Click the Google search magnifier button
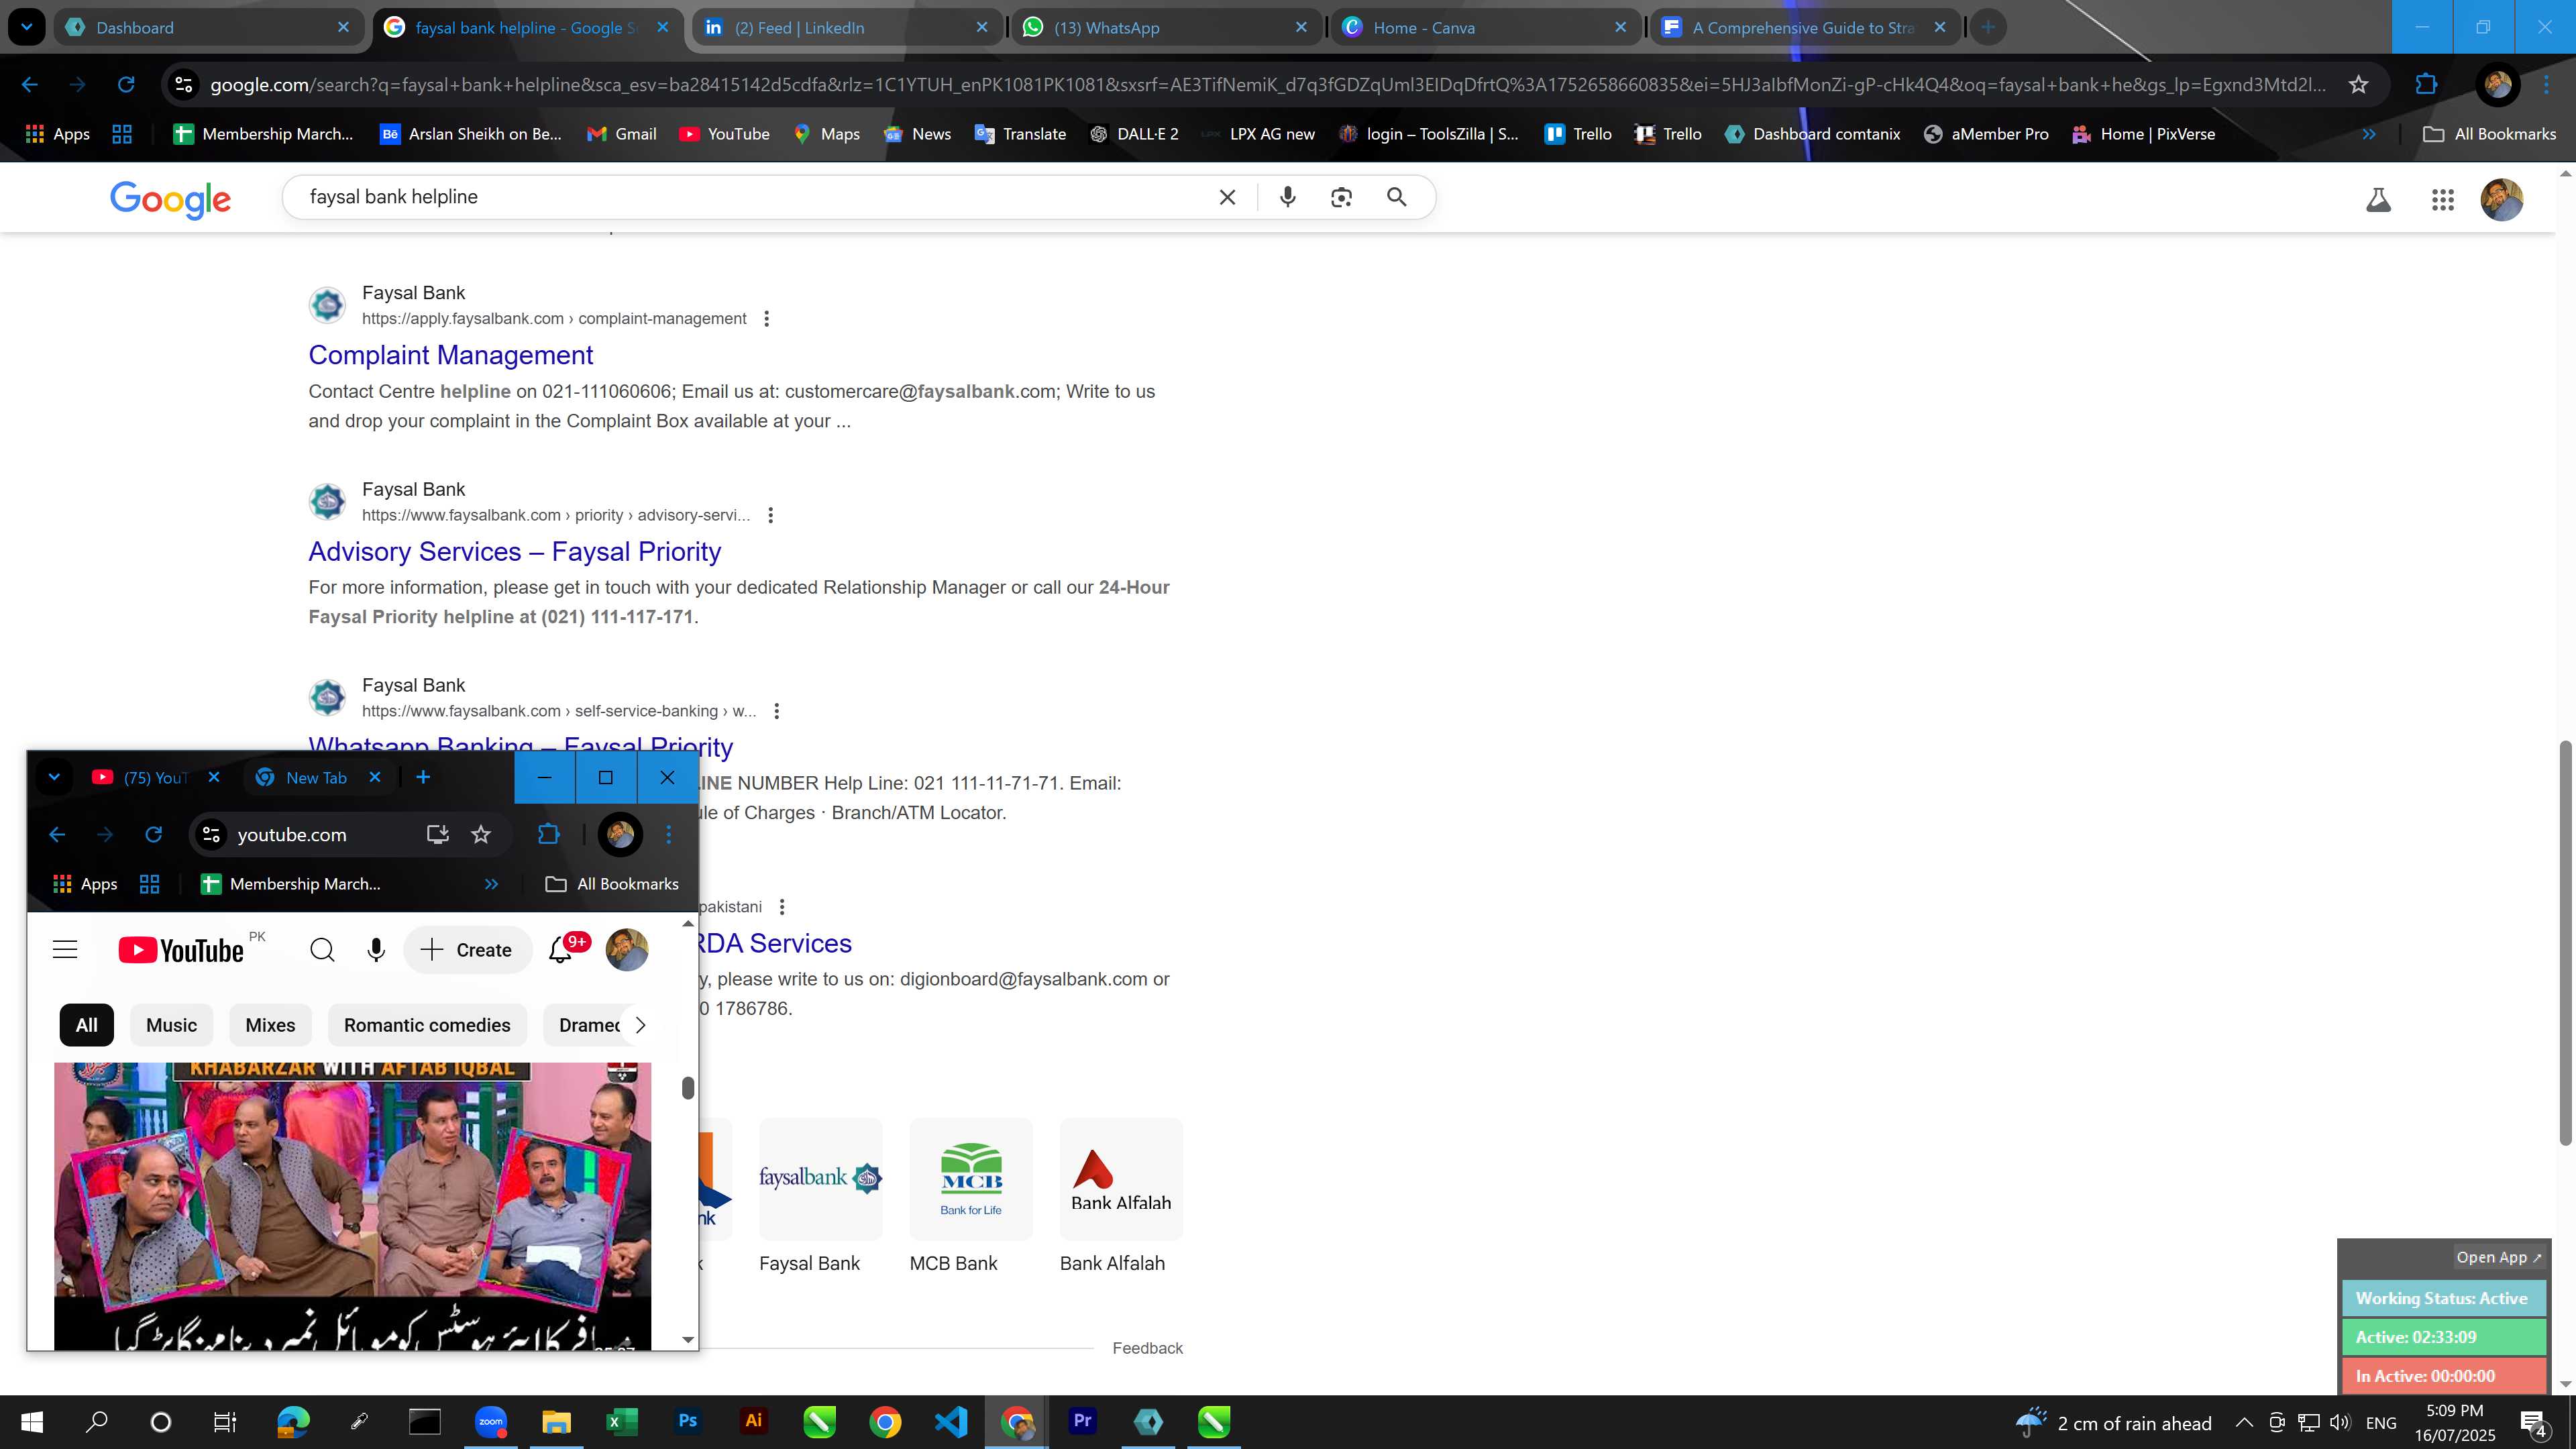The height and width of the screenshot is (1449, 2576). [x=1397, y=197]
